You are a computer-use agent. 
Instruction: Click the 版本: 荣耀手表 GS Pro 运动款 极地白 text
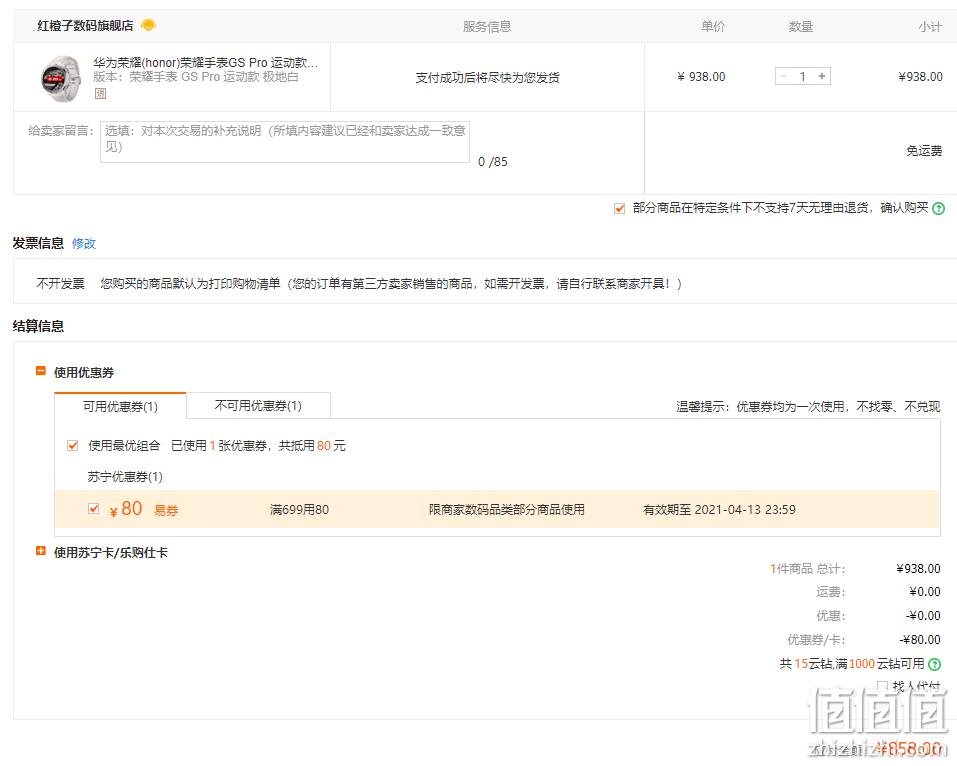[x=196, y=77]
